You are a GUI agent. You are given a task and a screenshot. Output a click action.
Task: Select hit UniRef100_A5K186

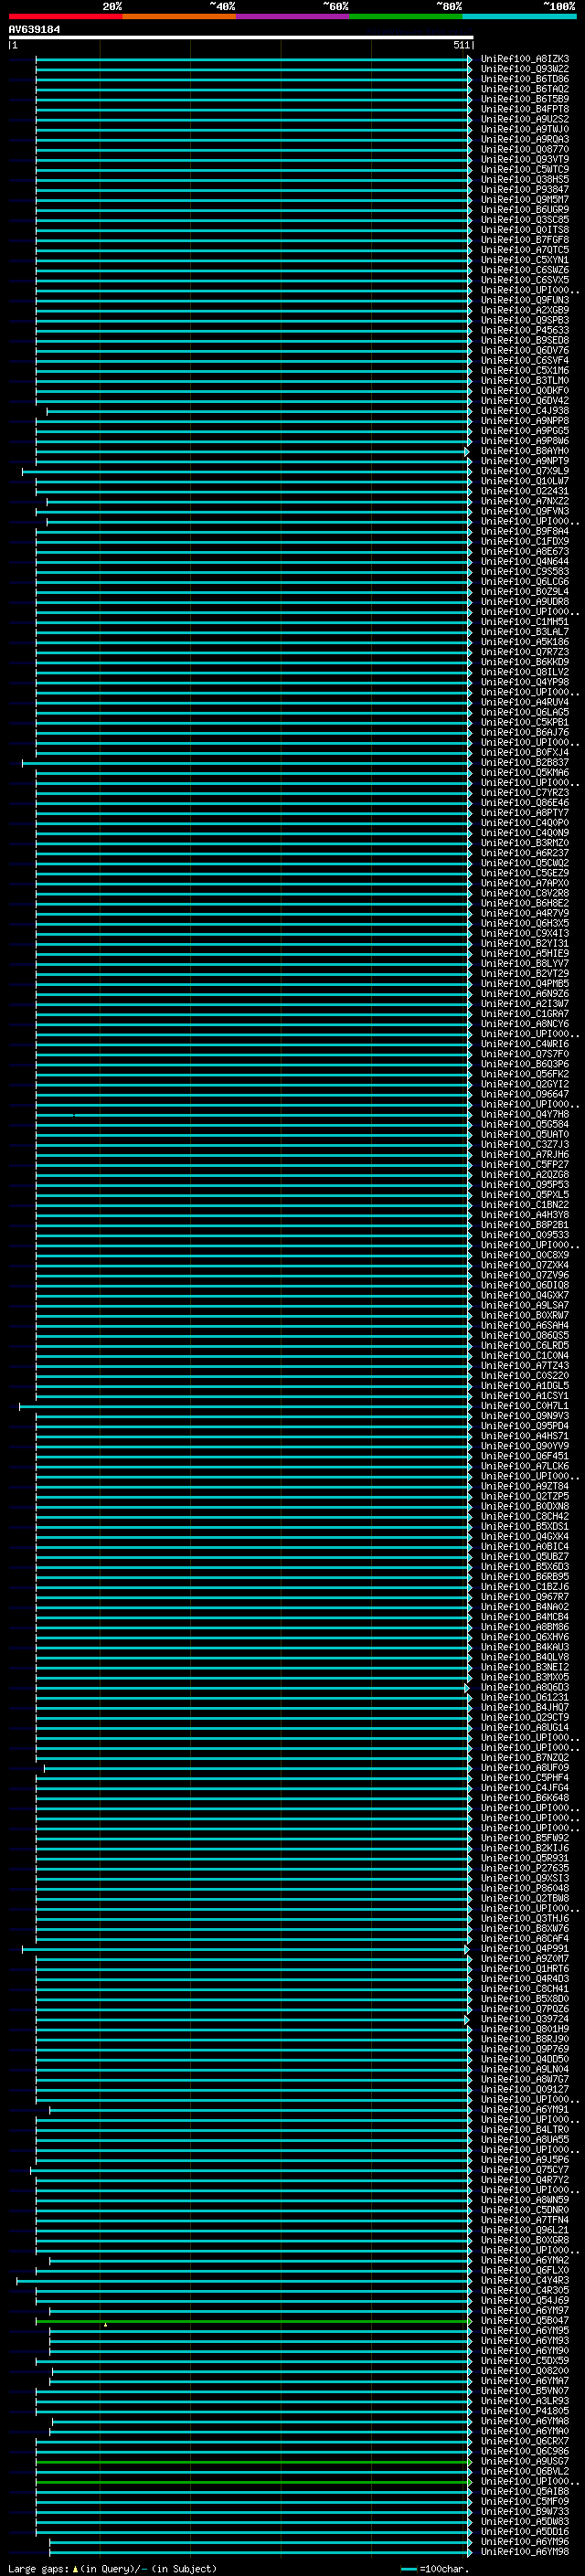[525, 642]
